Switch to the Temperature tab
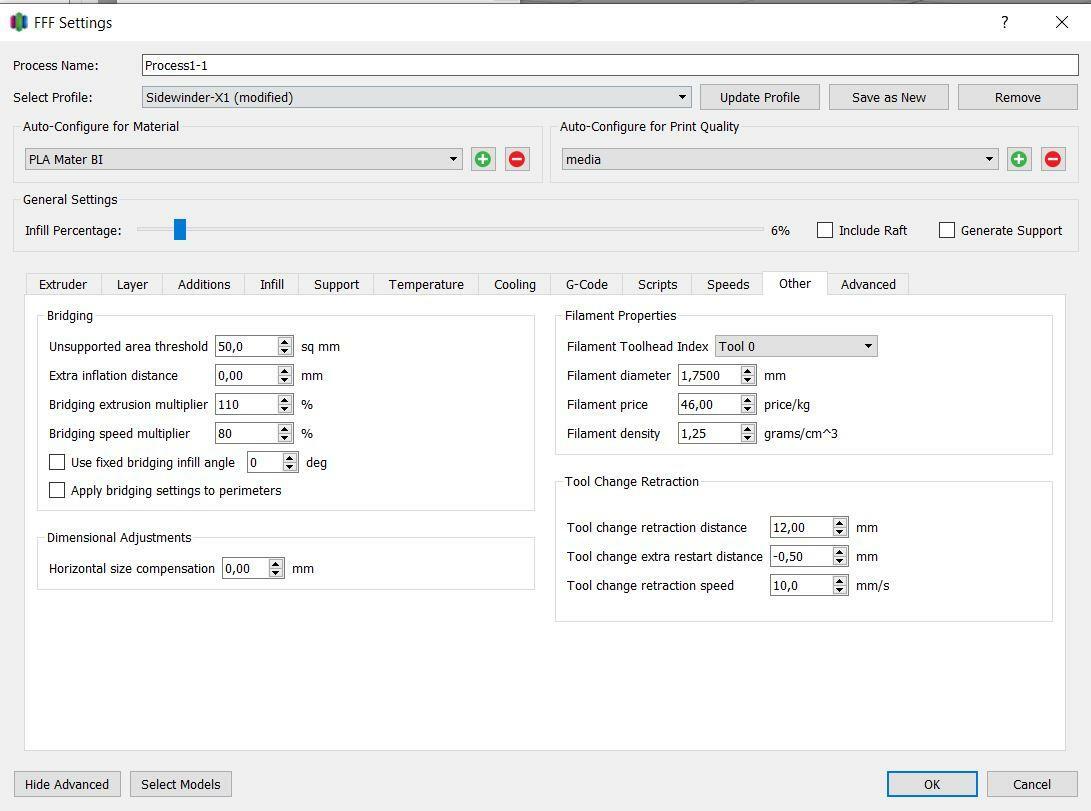Image resolution: width=1091 pixels, height=811 pixels. (x=426, y=284)
